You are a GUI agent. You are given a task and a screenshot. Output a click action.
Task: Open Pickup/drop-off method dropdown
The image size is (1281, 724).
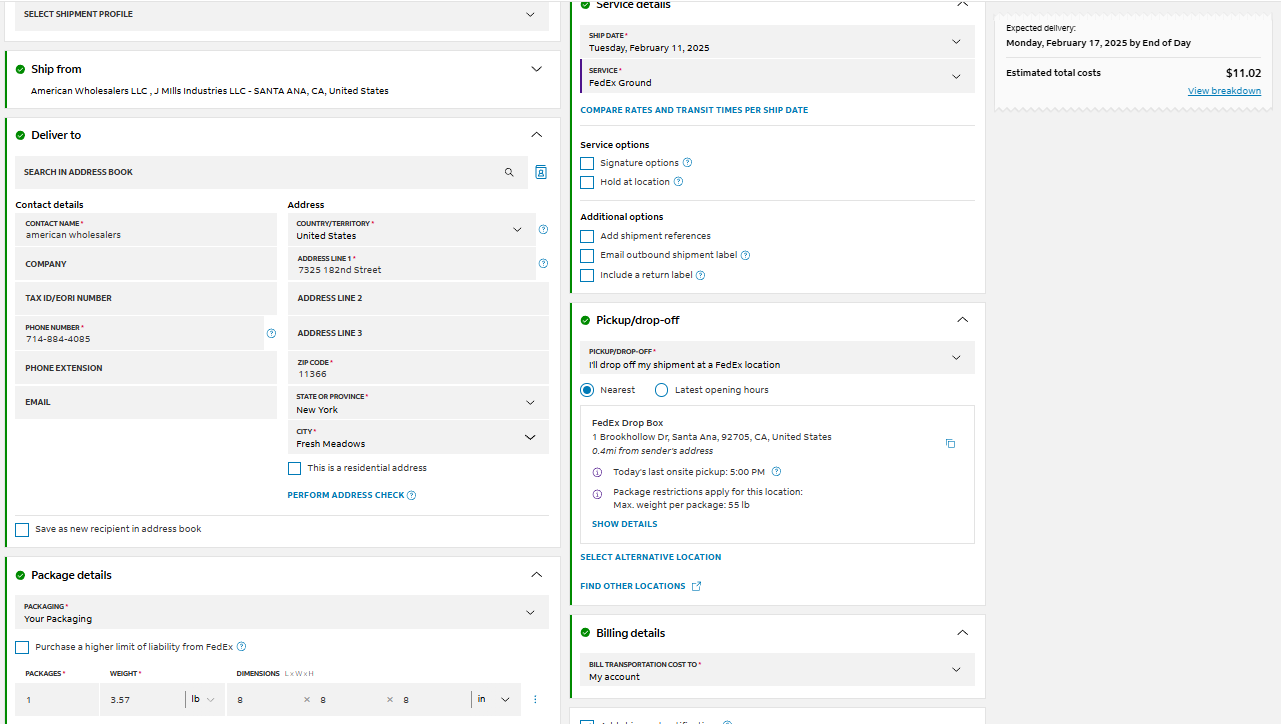(x=777, y=358)
